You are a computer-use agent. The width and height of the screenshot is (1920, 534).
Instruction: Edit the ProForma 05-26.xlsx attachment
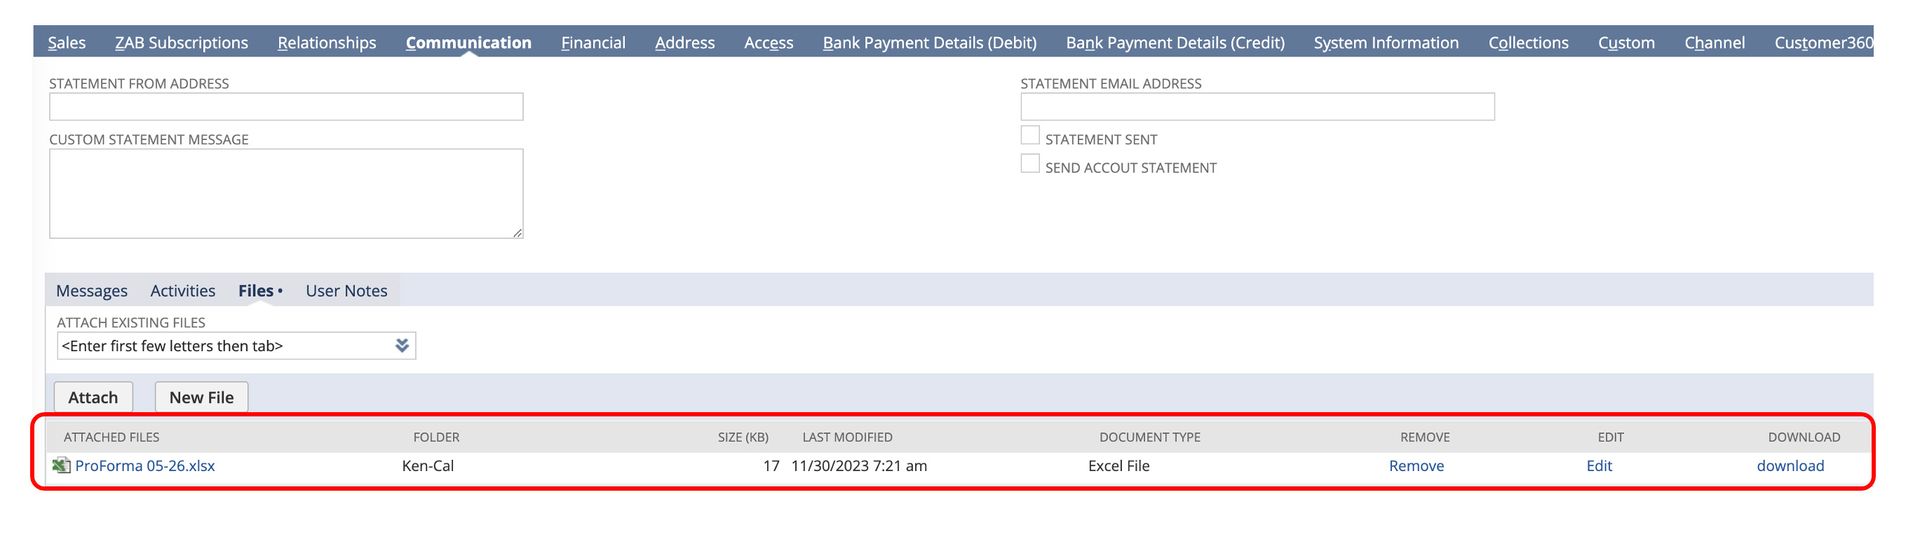click(1599, 466)
